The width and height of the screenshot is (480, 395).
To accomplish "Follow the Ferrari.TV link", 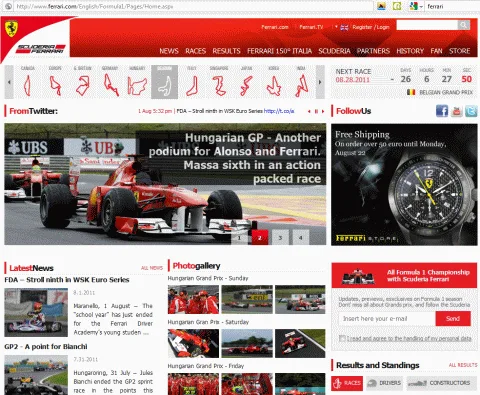I will pos(311,27).
